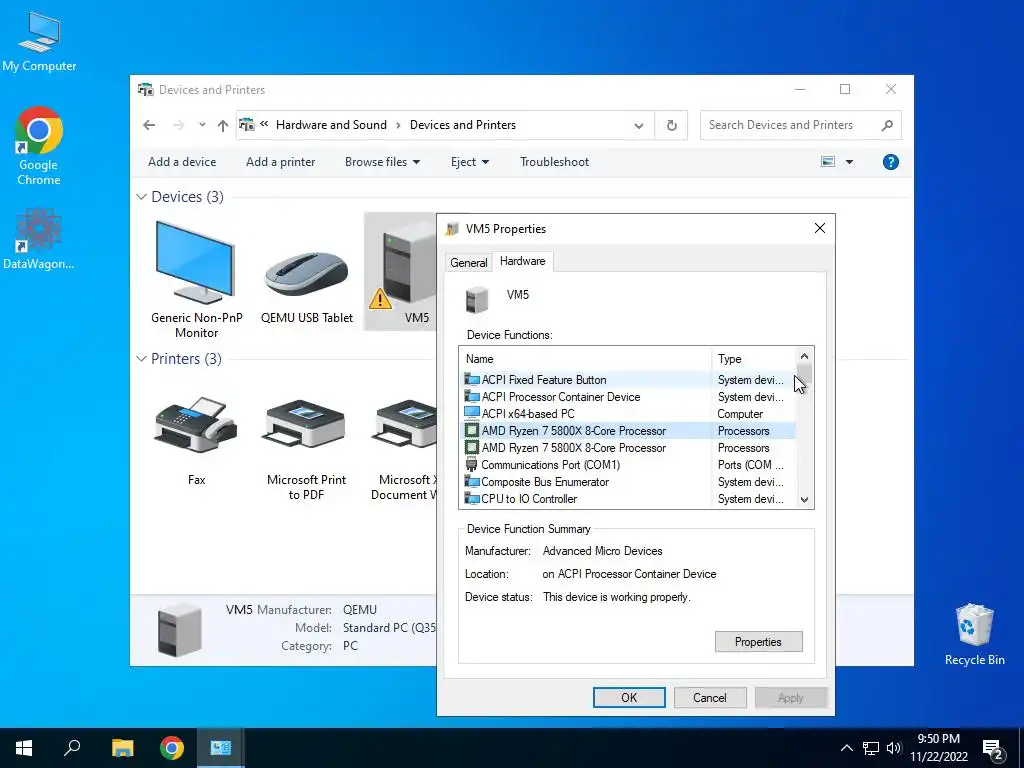The image size is (1024, 768).
Task: Open the volume tray icon
Action: pos(894,748)
